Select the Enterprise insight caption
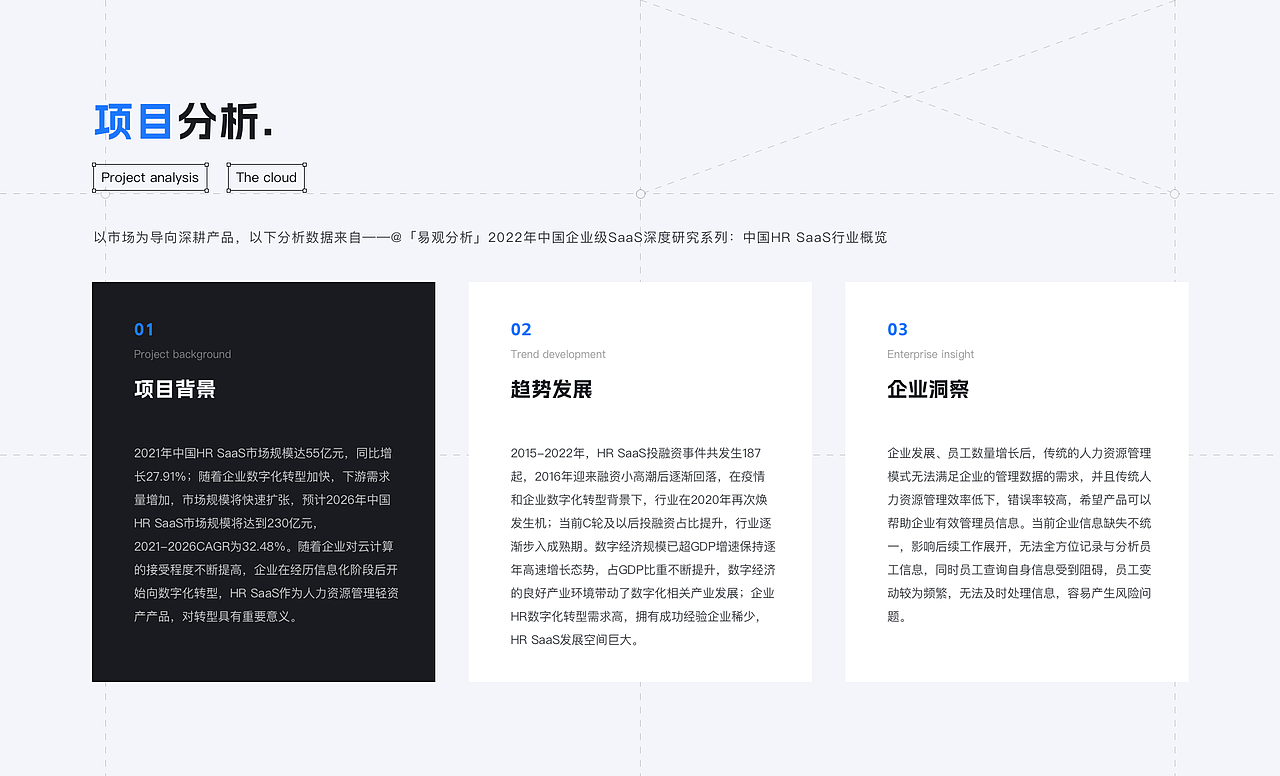 pyautogui.click(x=930, y=354)
